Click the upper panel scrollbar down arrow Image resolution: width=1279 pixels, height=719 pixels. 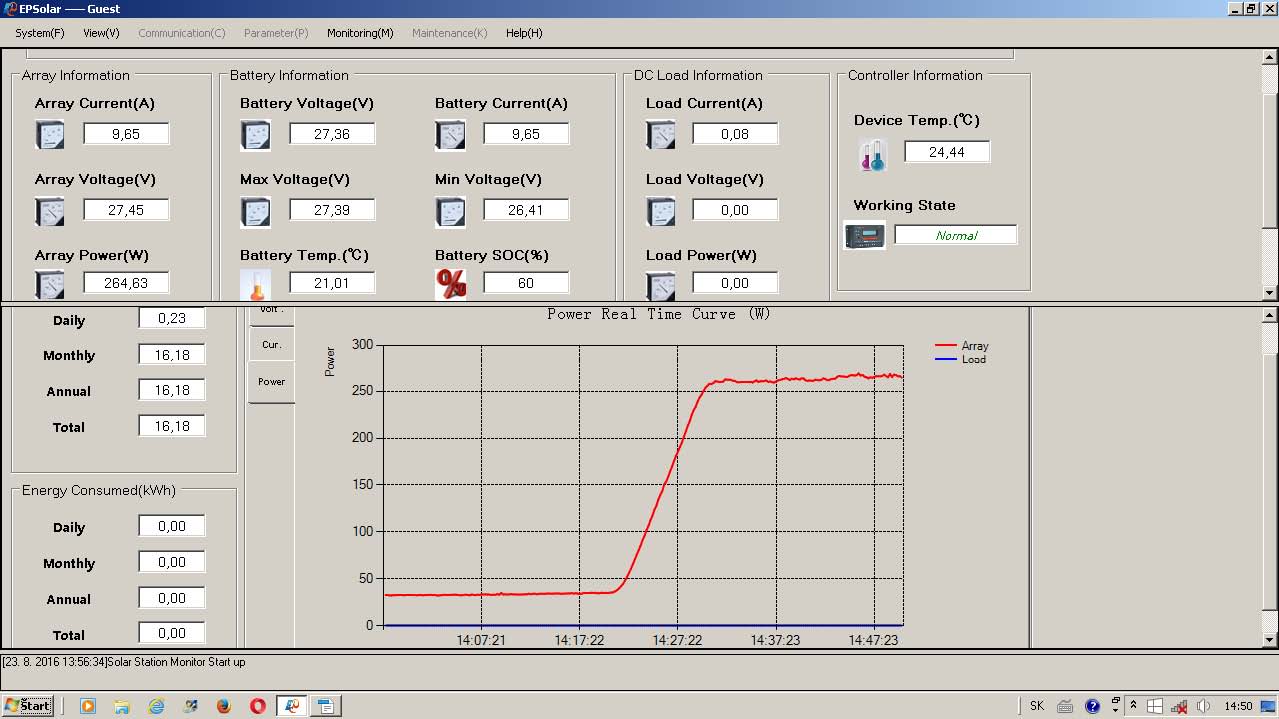click(1270, 293)
